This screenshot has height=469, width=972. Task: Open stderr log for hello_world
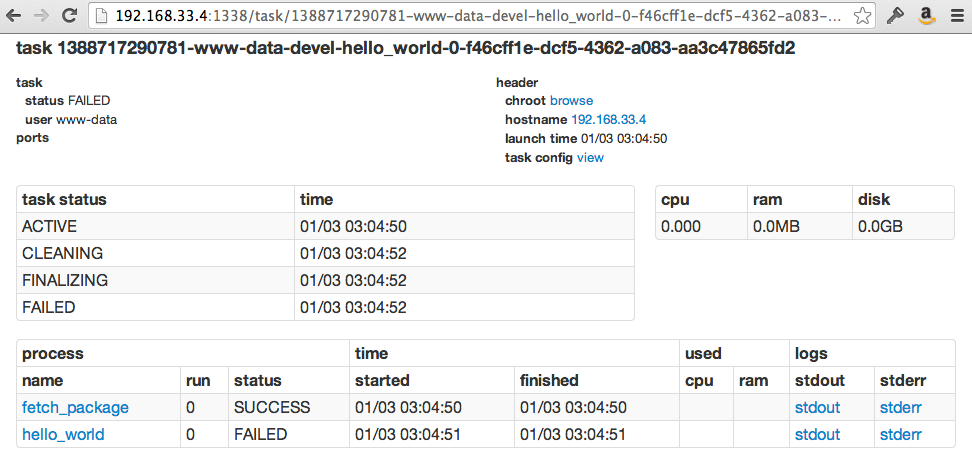click(900, 435)
